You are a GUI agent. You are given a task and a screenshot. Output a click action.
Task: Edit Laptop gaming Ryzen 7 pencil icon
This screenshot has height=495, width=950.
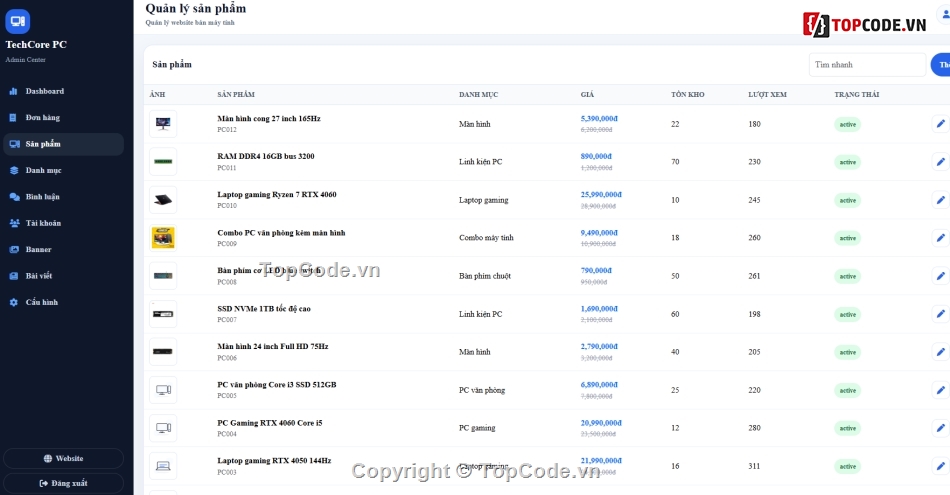940,200
